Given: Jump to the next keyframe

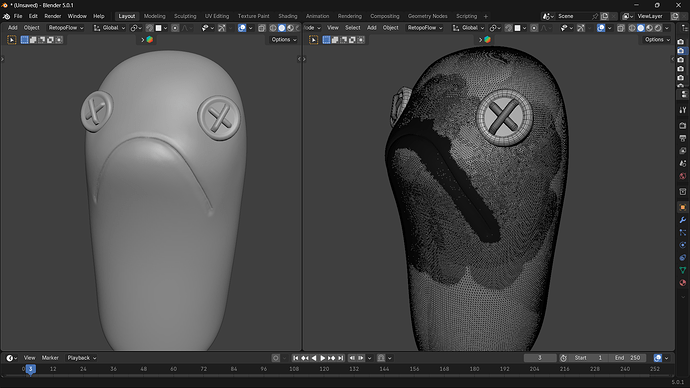Looking at the screenshot, I should click(331, 358).
